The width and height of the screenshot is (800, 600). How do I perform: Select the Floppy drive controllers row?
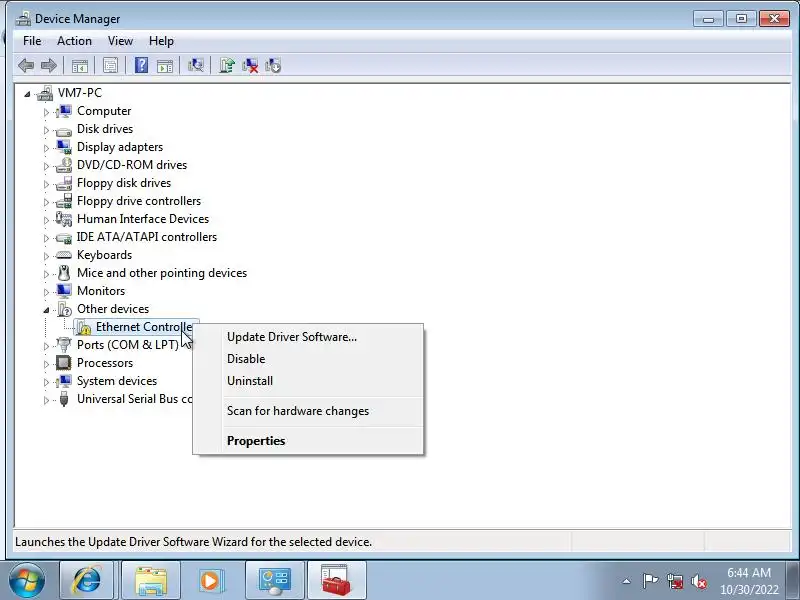point(129,201)
